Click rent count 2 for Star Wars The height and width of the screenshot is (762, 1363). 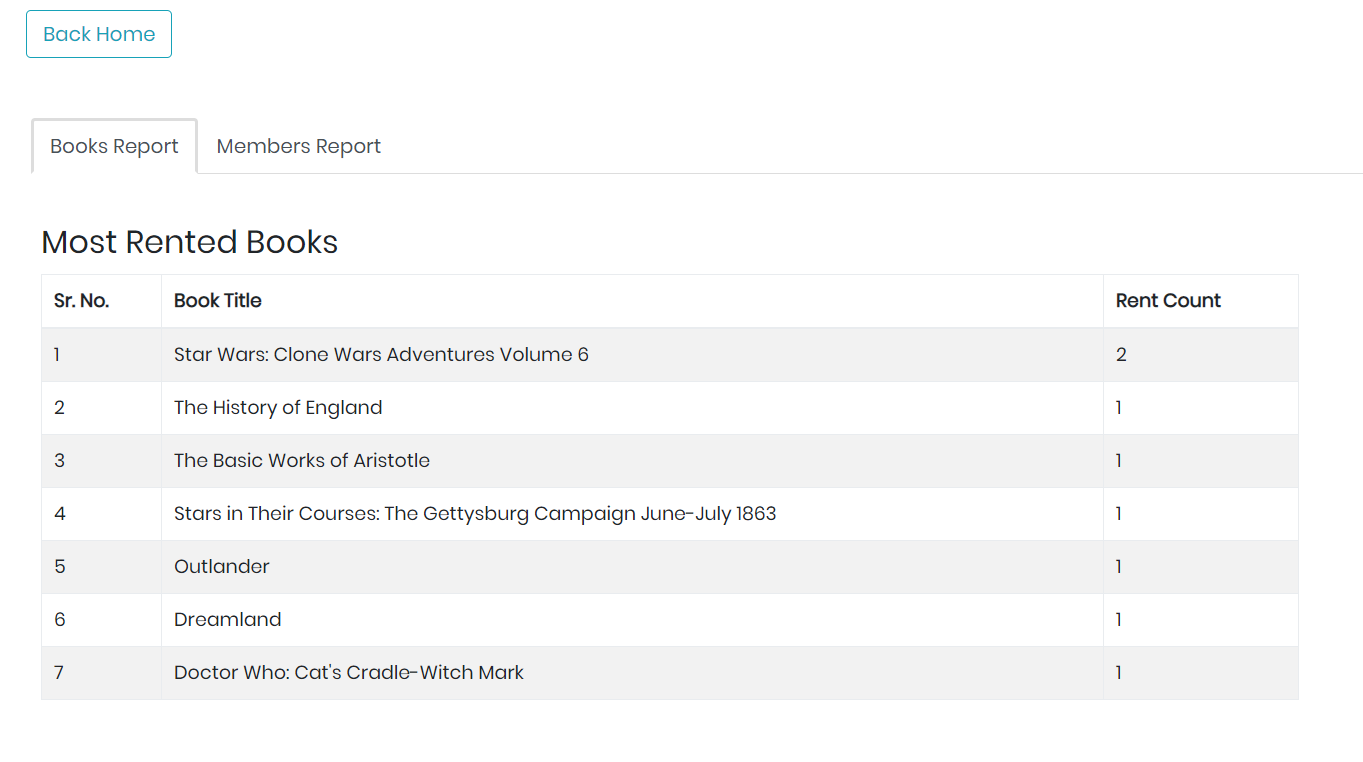click(1121, 354)
